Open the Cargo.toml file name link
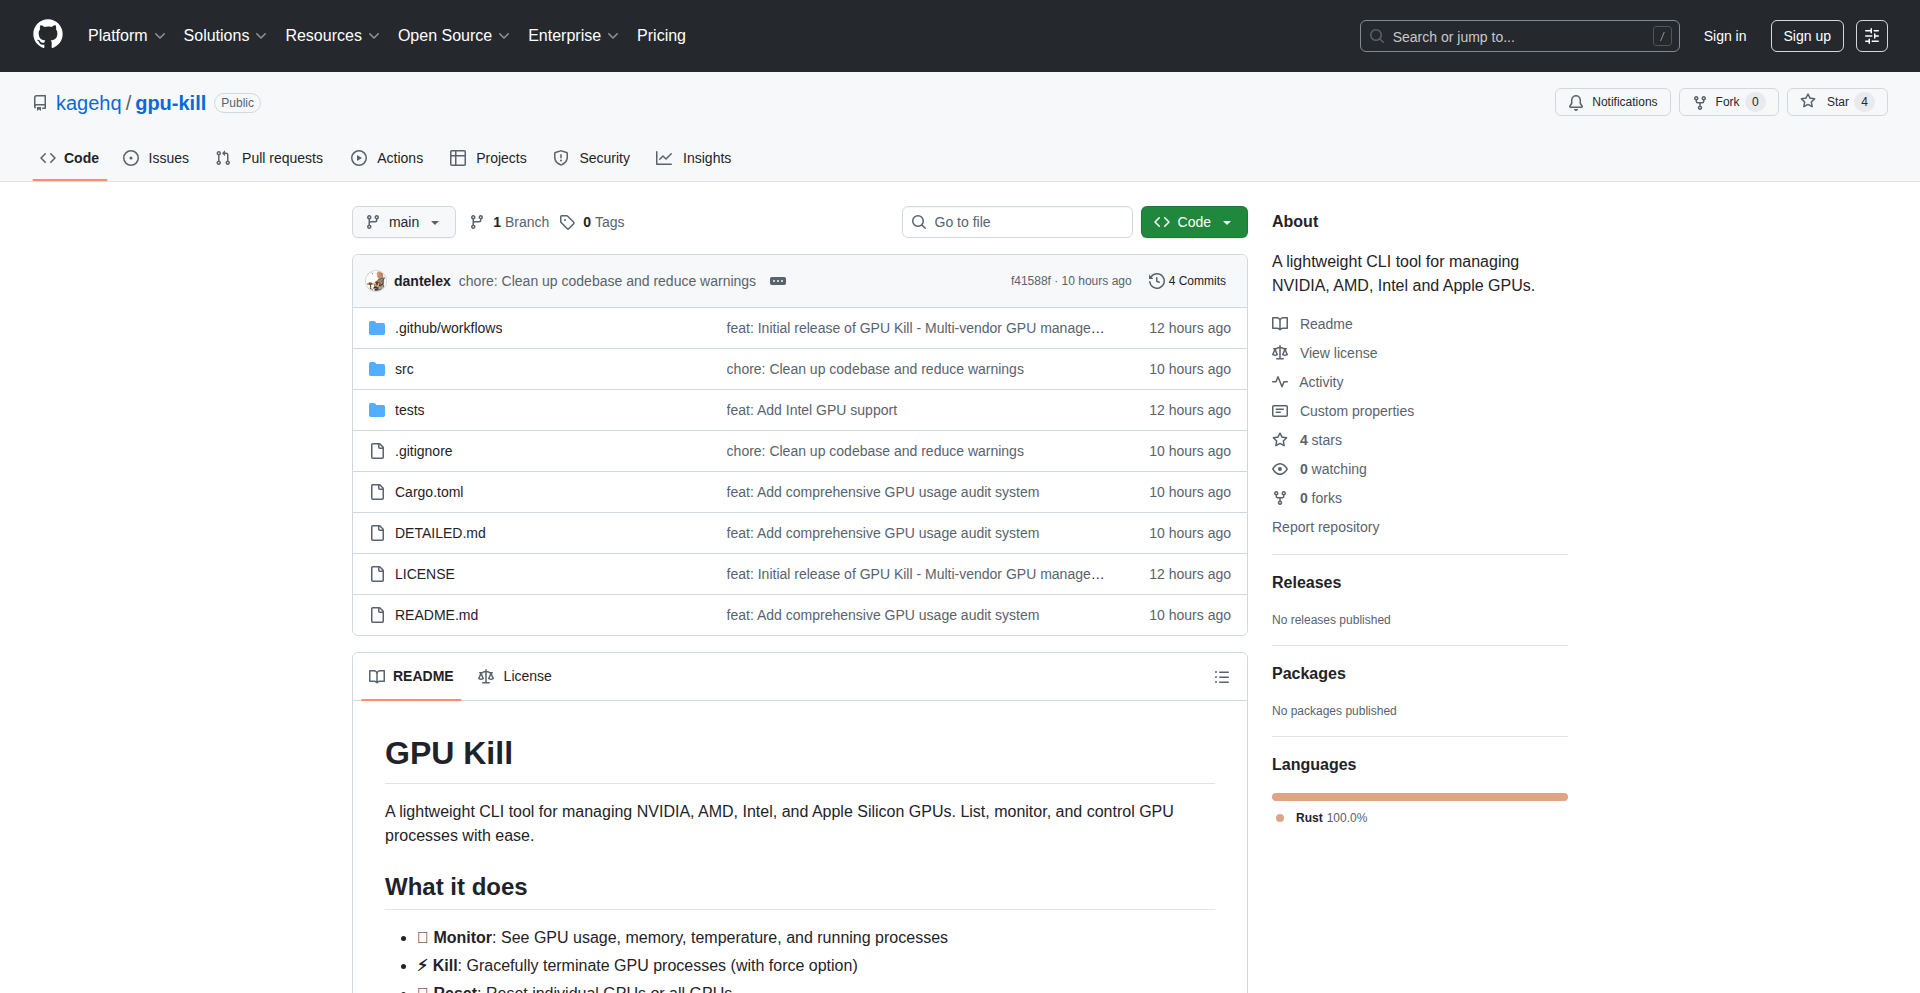This screenshot has width=1920, height=993. (x=429, y=492)
